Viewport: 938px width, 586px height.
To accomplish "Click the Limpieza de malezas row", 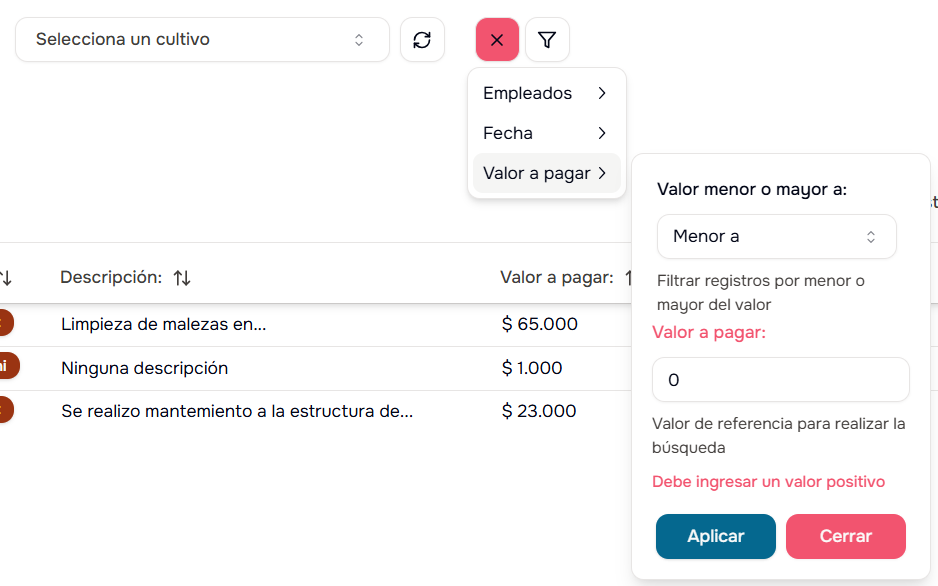I will click(x=163, y=324).
